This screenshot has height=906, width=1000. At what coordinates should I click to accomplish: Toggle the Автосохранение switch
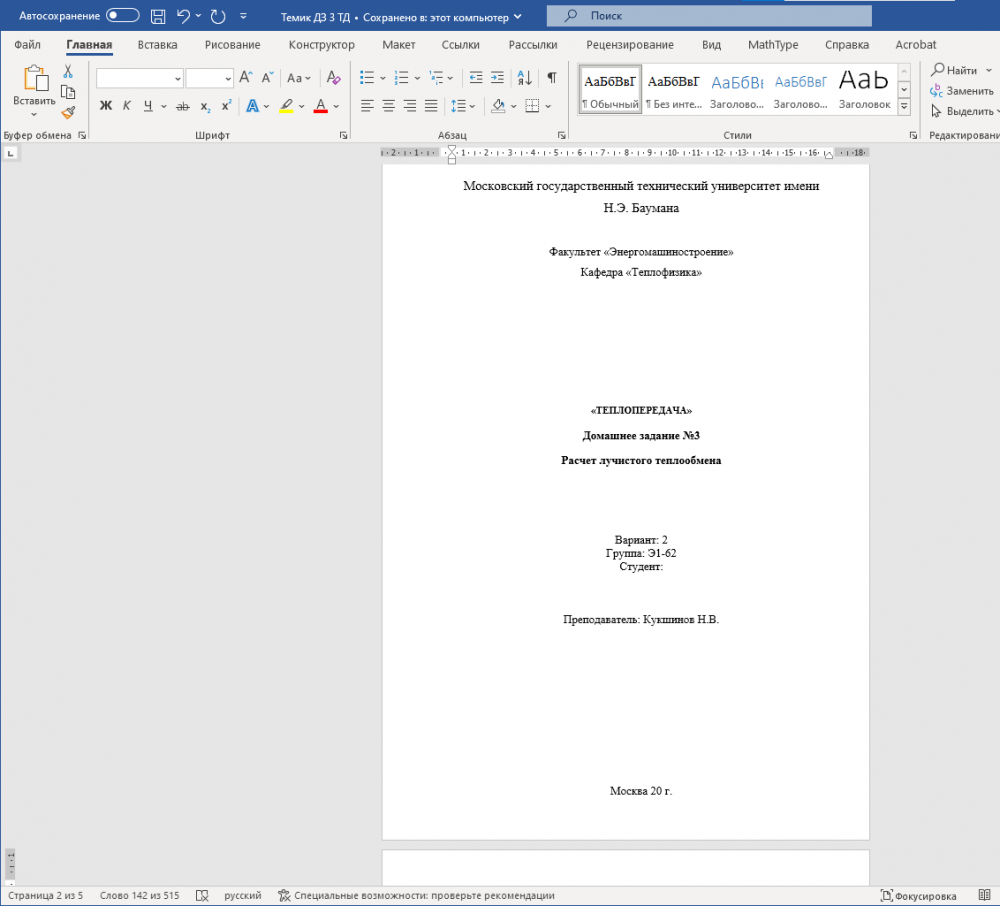point(122,15)
